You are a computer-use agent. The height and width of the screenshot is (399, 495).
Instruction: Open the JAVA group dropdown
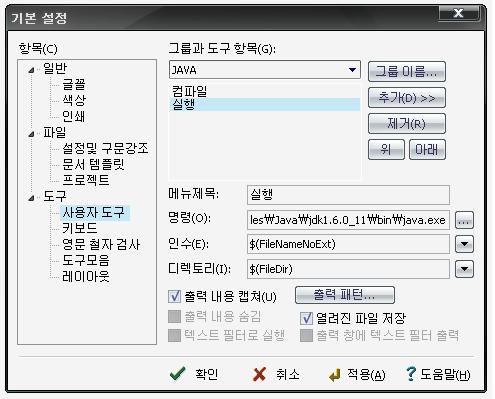[x=352, y=70]
